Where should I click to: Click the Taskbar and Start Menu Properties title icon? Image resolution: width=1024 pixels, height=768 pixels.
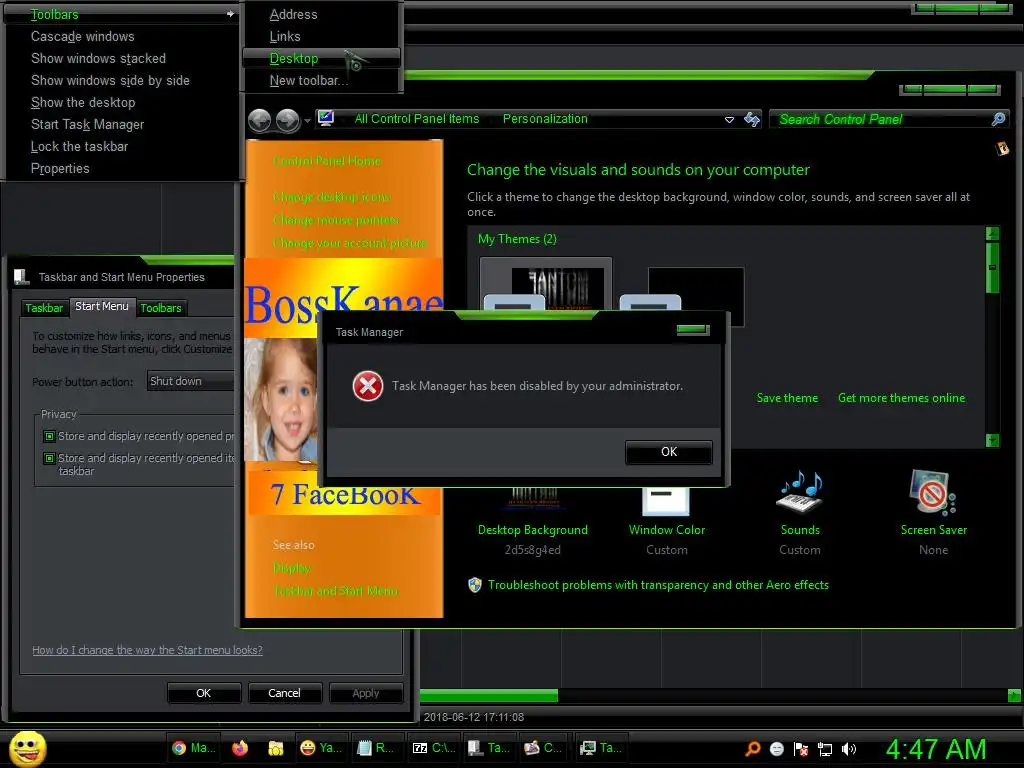[x=22, y=277]
